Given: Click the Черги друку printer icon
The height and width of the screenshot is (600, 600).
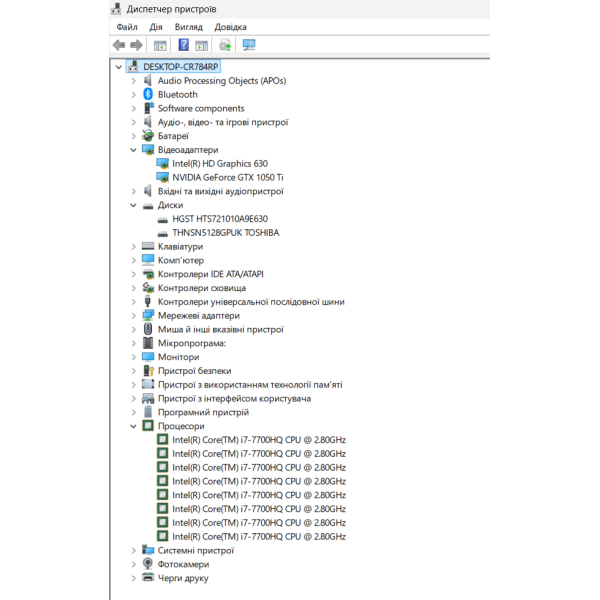Looking at the screenshot, I should [x=148, y=577].
